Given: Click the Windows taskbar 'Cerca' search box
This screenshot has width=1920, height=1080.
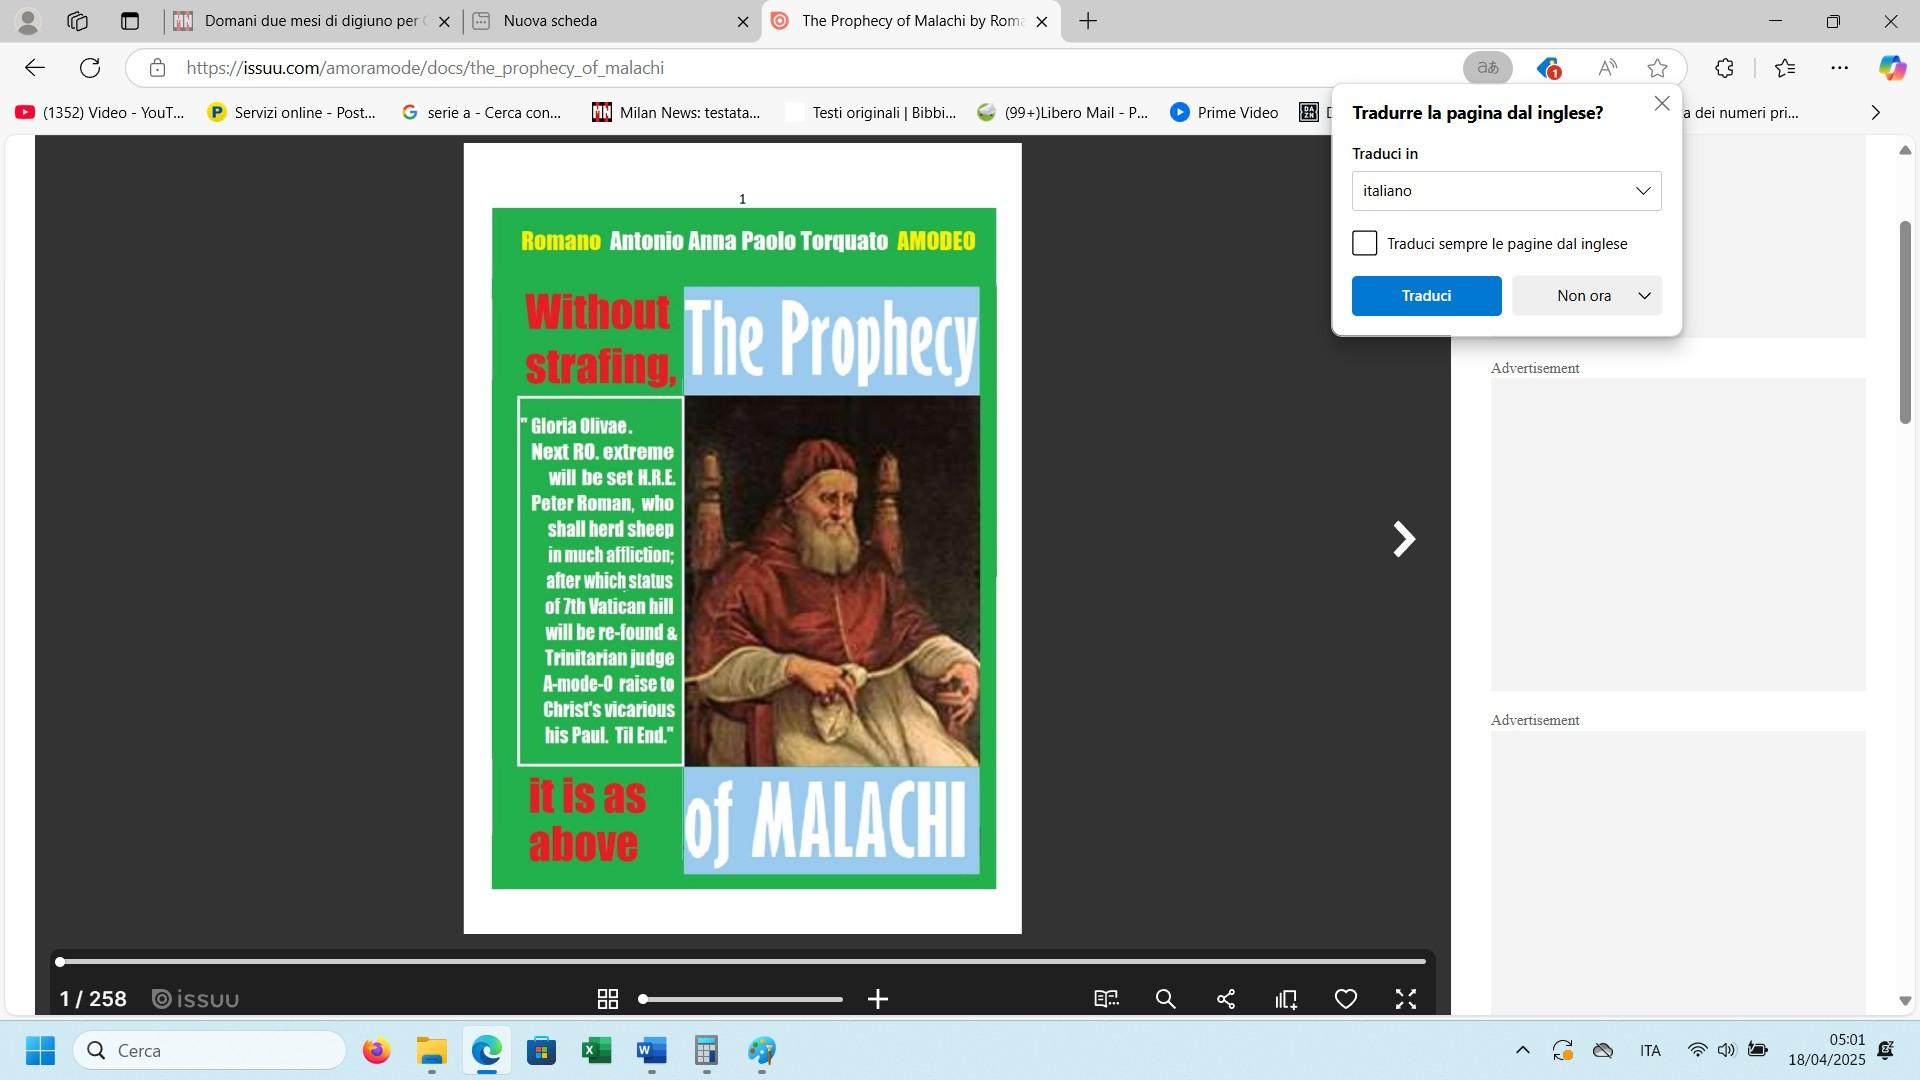Looking at the screenshot, I should [210, 1051].
